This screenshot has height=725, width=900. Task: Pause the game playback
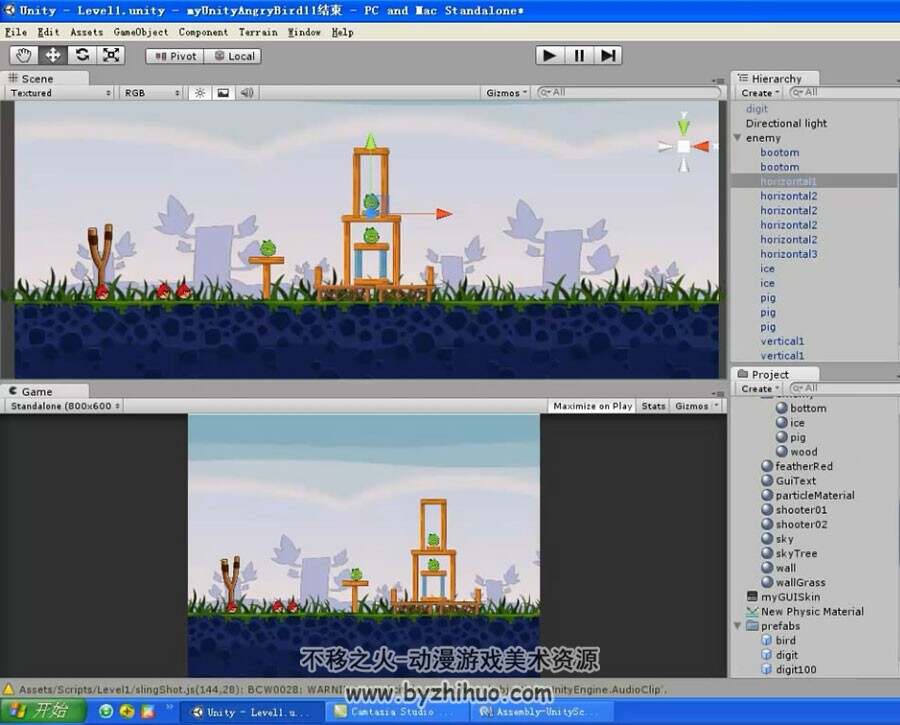click(579, 55)
